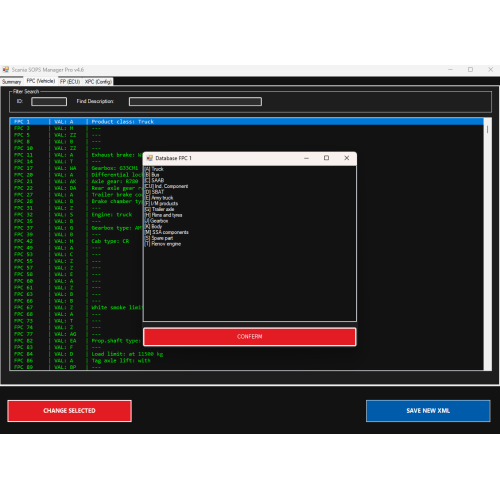The height and width of the screenshot is (500, 500).
Task: Close the Database FPC 1 dialog
Action: tap(347, 158)
